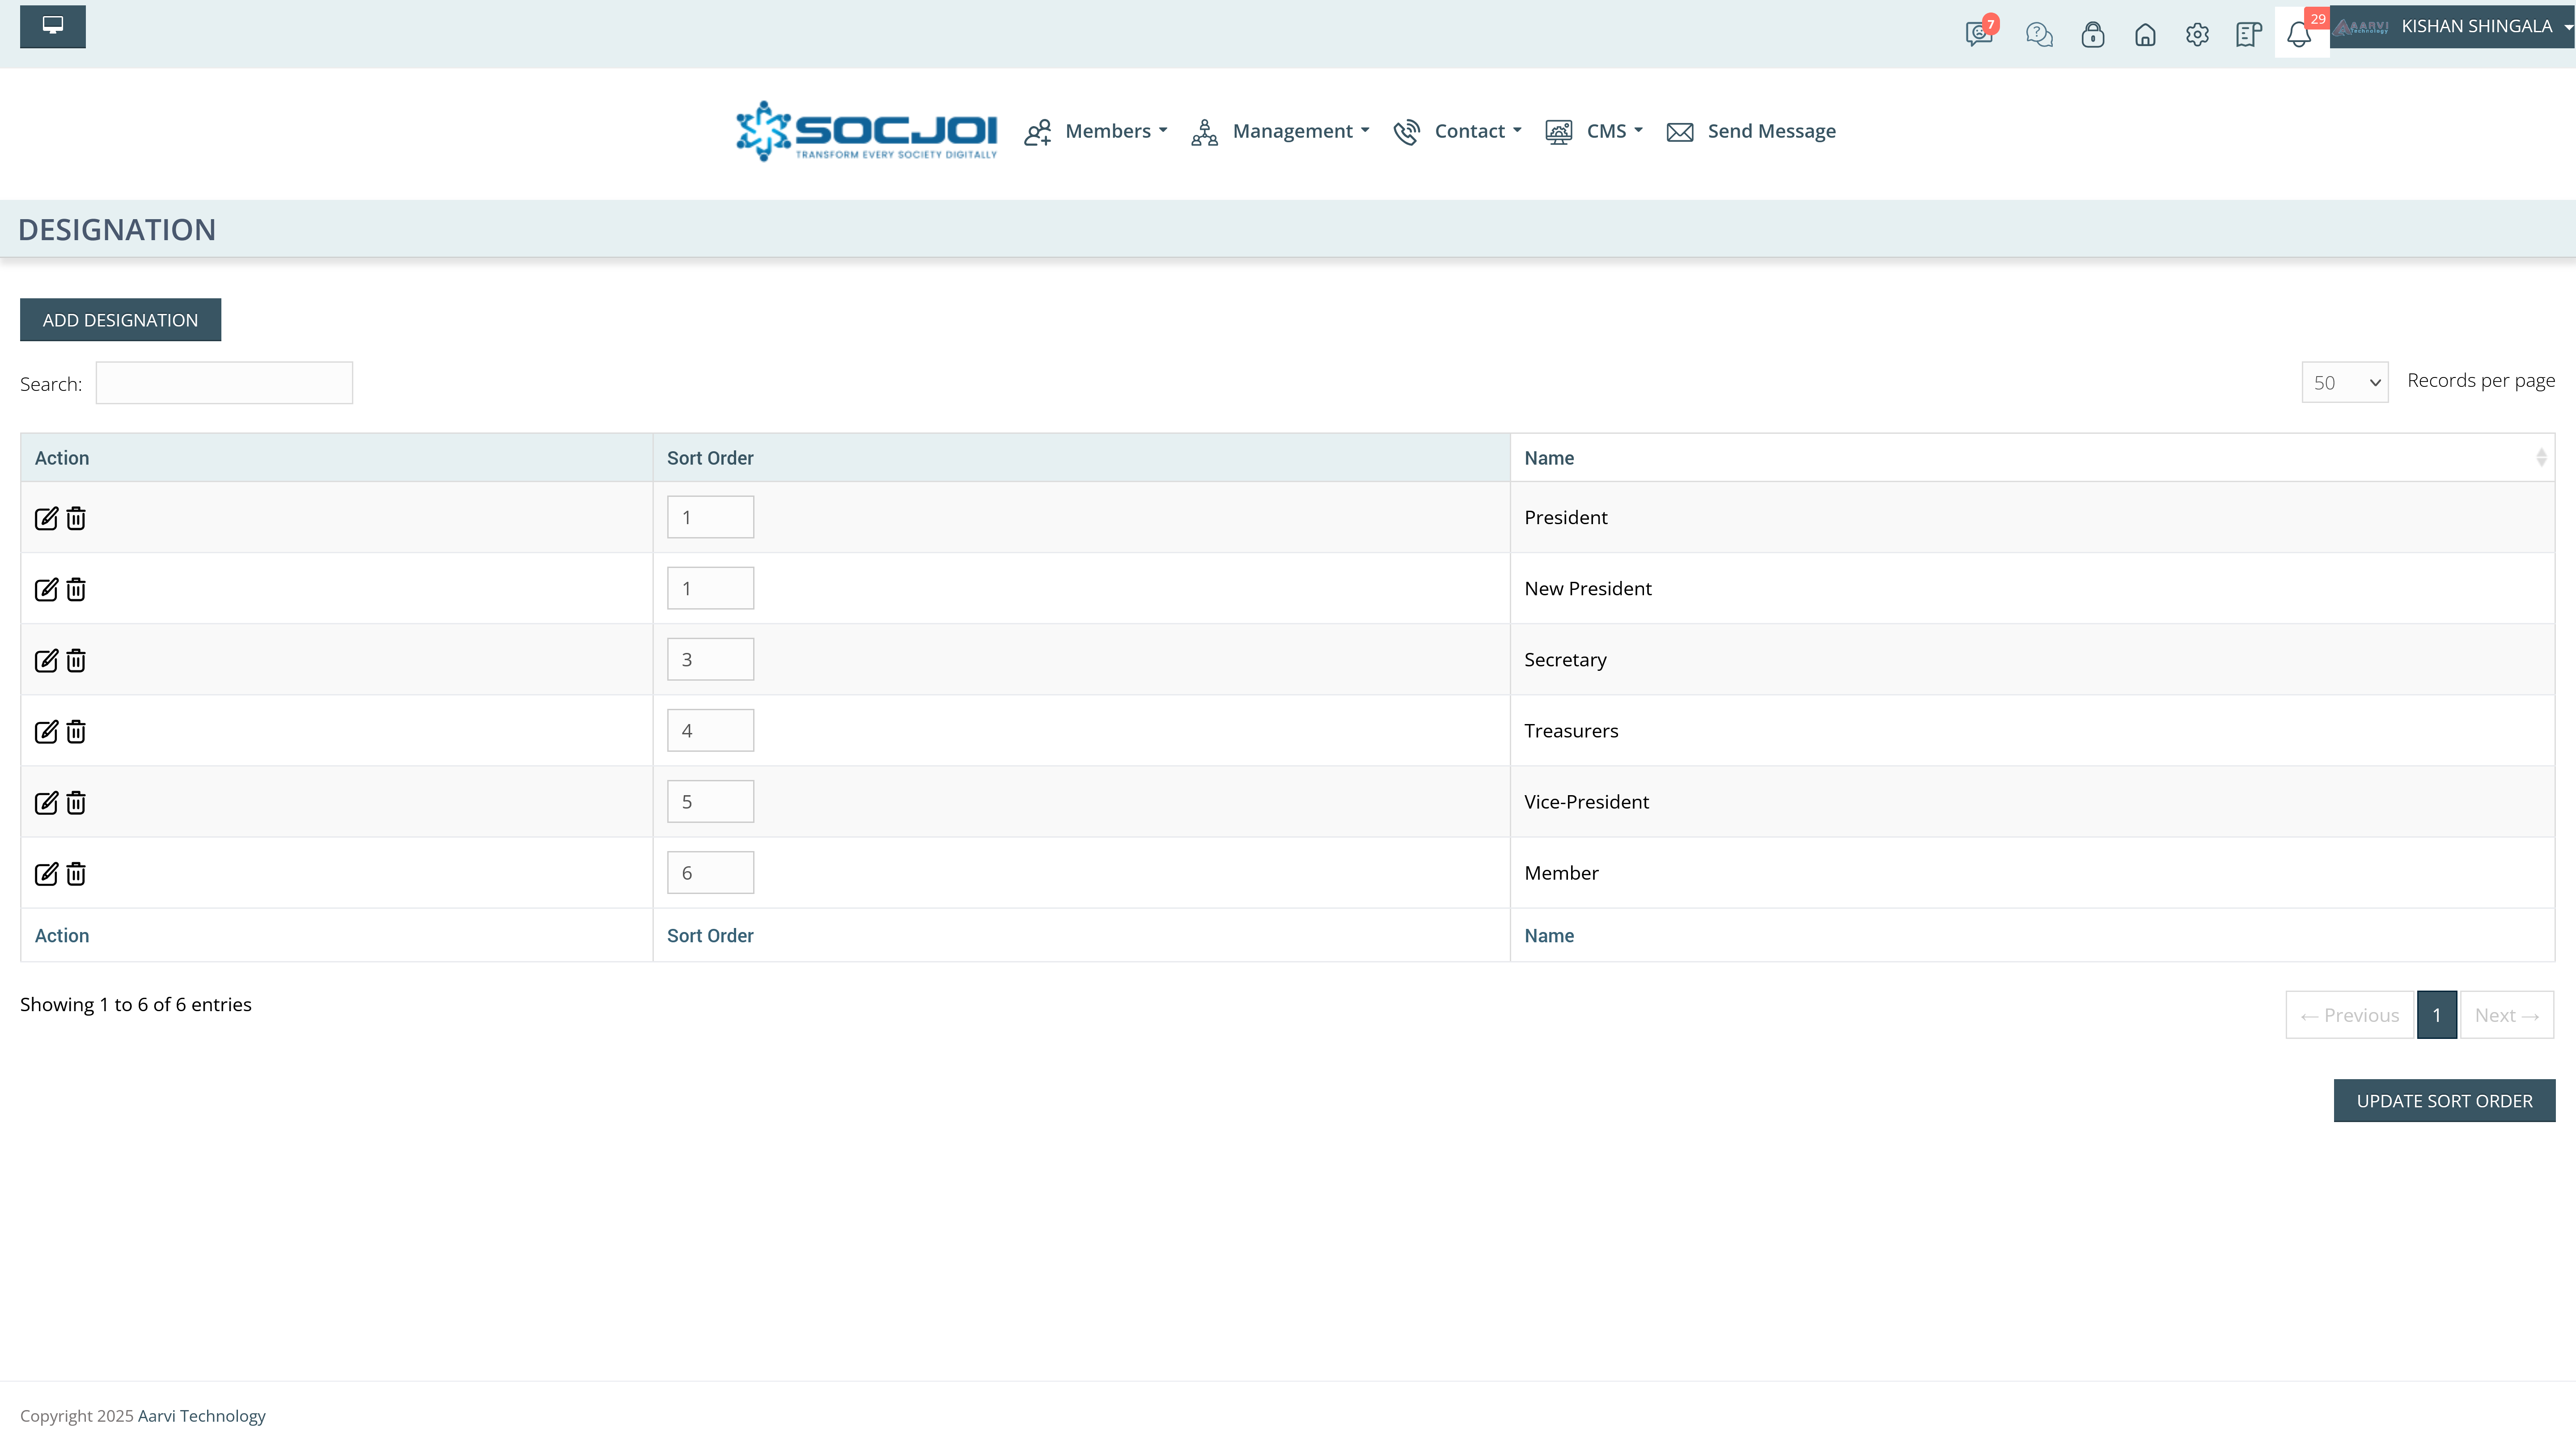Open the Send Message page
The image size is (2576, 1449).
(x=1751, y=131)
